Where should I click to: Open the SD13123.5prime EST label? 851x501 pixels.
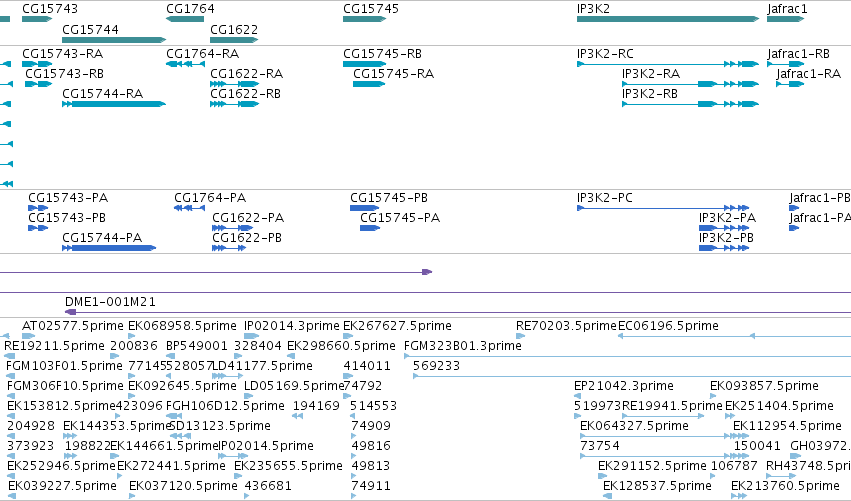coord(220,426)
